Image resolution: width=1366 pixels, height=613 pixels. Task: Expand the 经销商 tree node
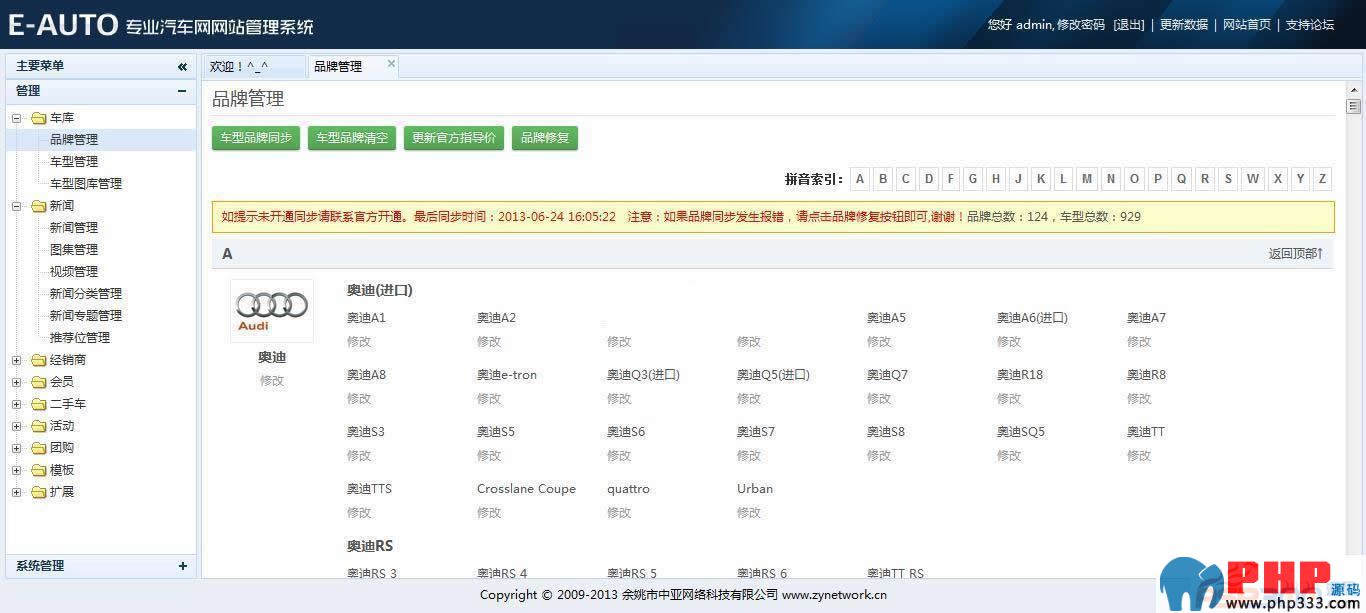(17, 360)
